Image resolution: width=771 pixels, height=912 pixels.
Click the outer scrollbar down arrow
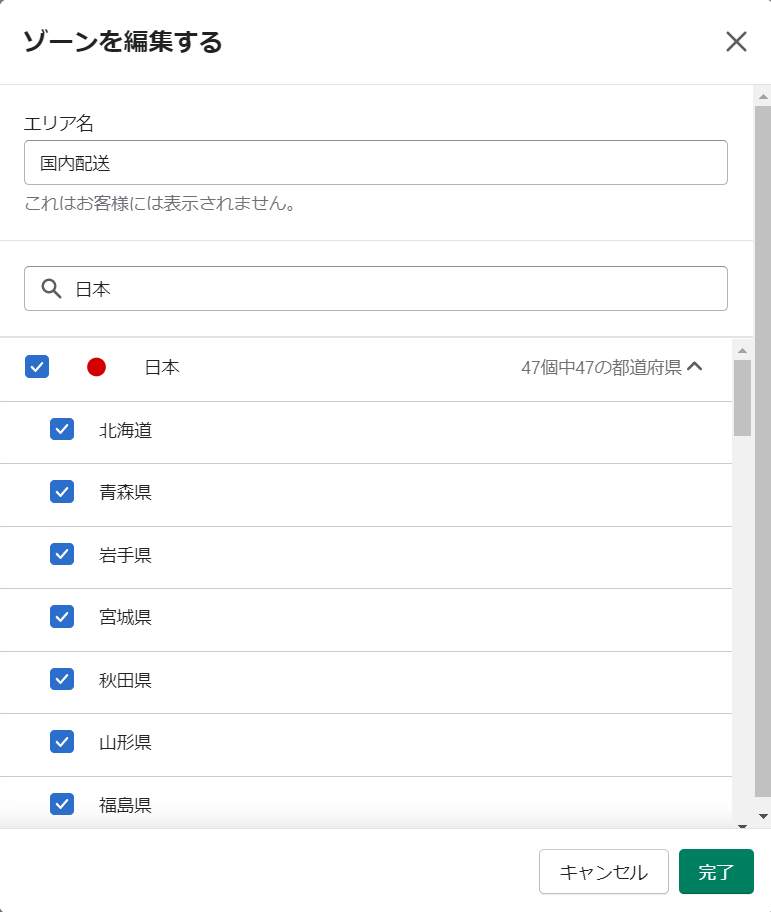[x=763, y=817]
